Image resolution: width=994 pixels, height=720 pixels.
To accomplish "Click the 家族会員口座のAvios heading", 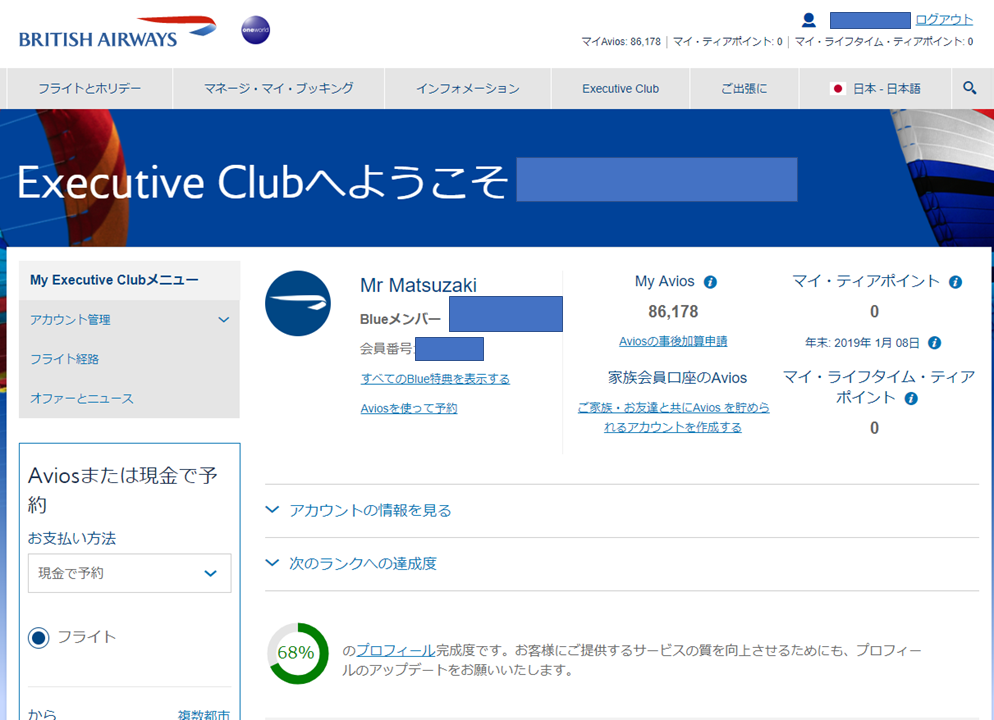I will click(x=678, y=378).
